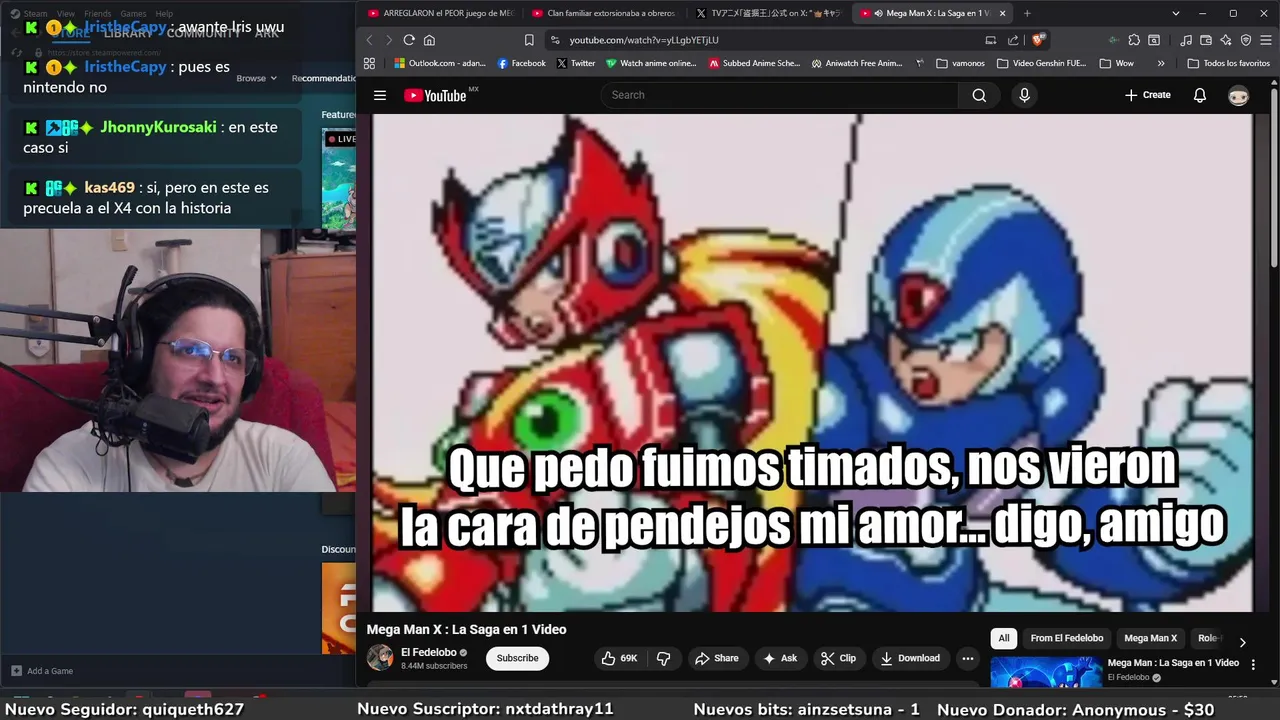This screenshot has height=720, width=1280.
Task: Click the video player frame
Action: 811,362
